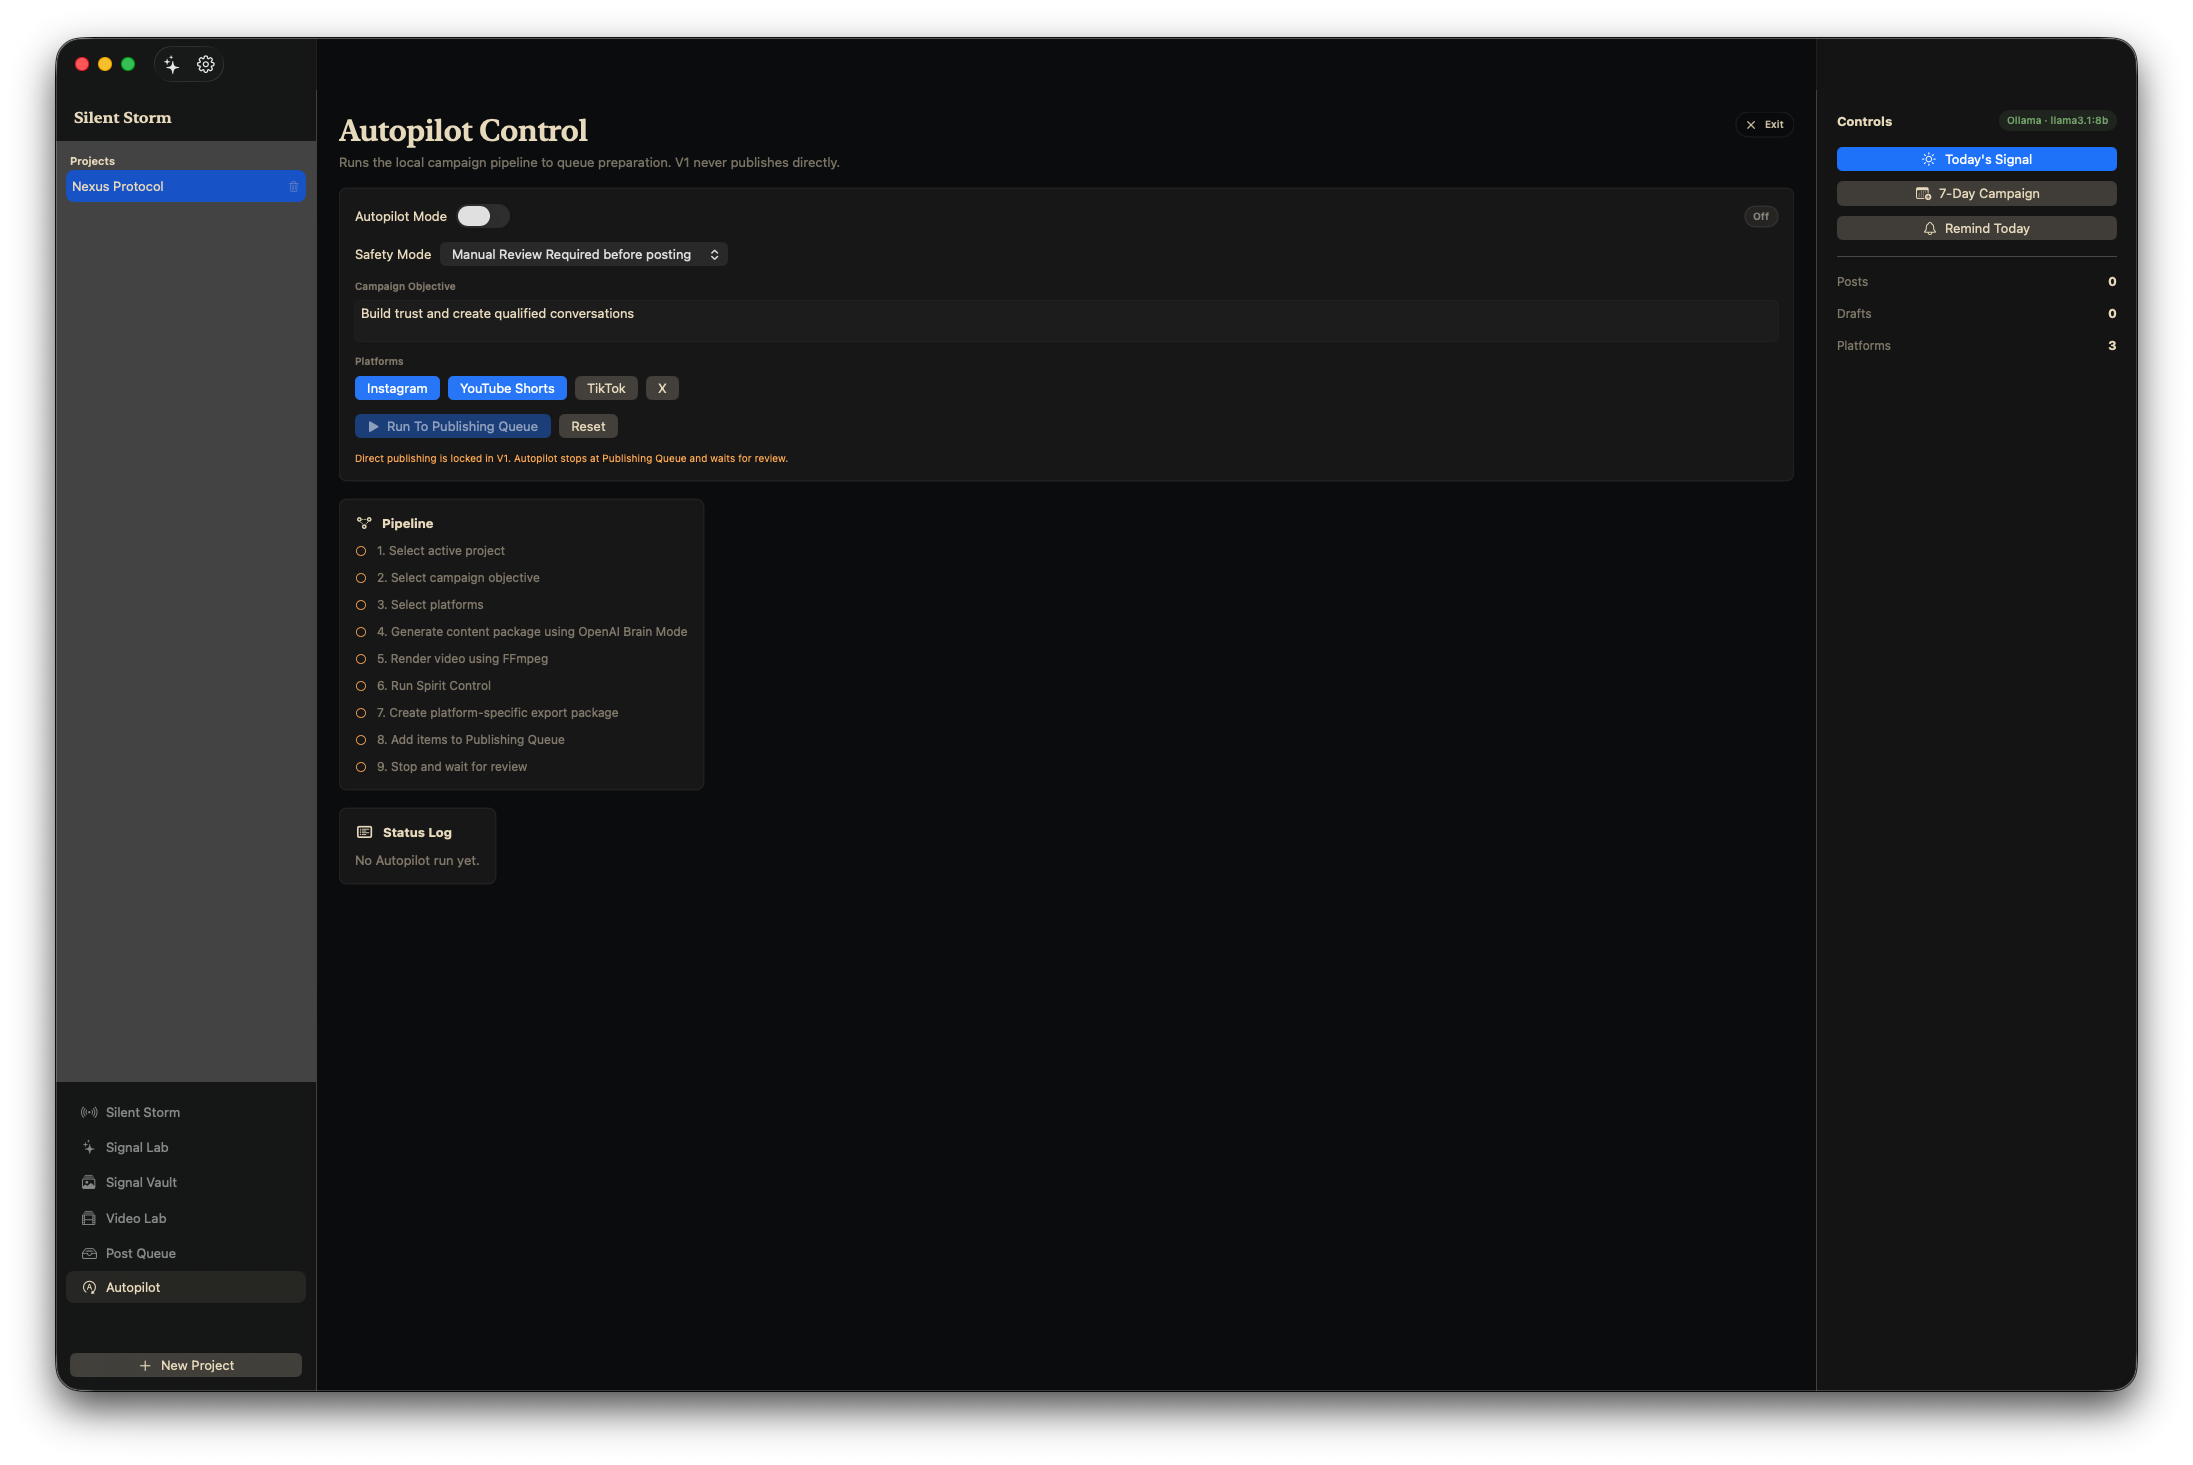The height and width of the screenshot is (1465, 2193).
Task: Edit Campaign Objective text field
Action: click(1066, 321)
